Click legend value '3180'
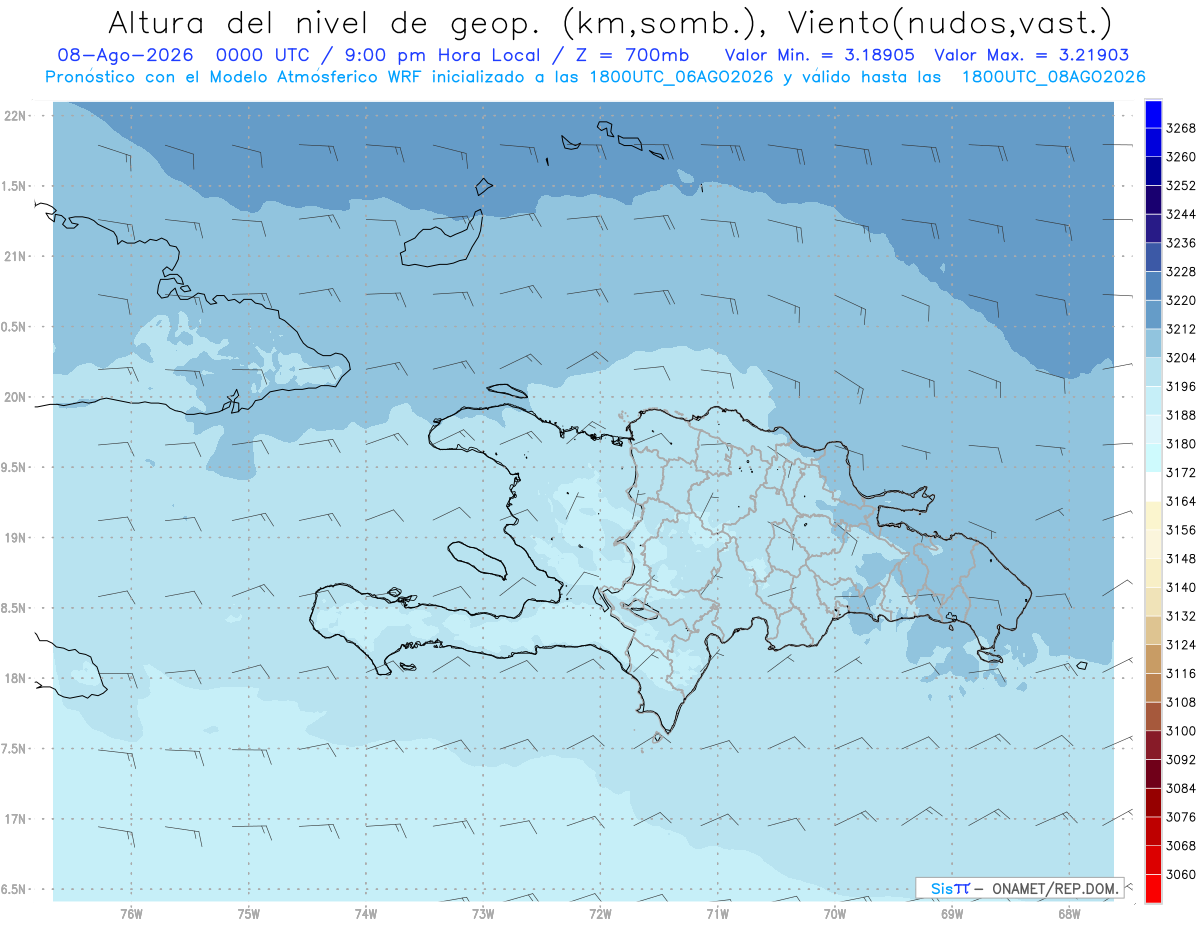The width and height of the screenshot is (1200, 927). coord(1181,444)
